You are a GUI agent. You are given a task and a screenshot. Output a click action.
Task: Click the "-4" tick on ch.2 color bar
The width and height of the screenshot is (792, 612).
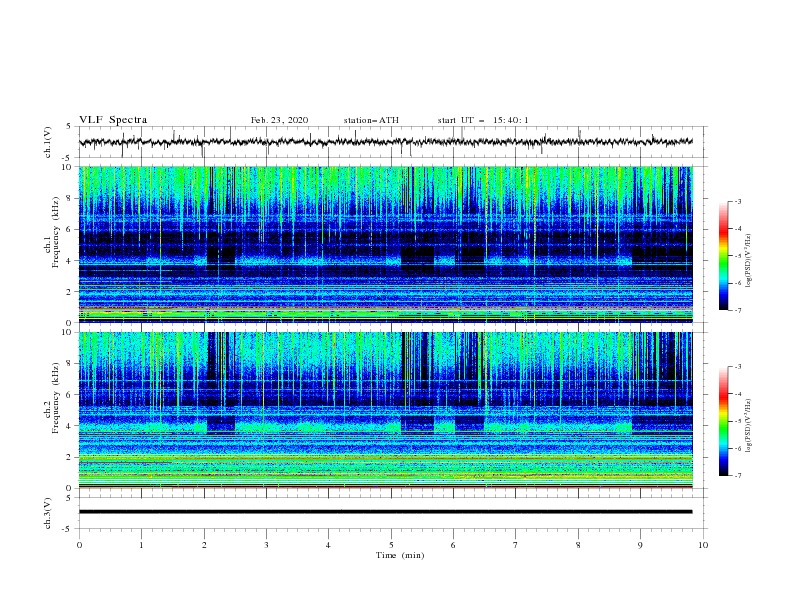[x=737, y=394]
